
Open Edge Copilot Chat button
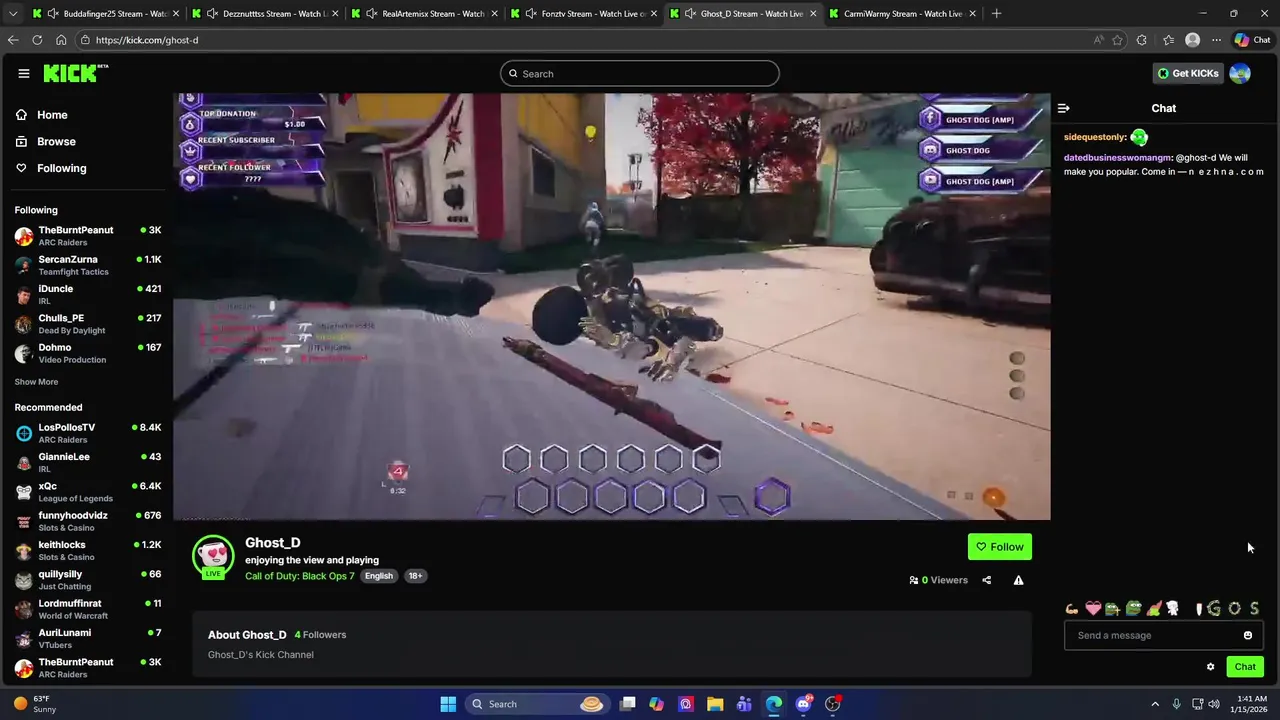tap(1252, 40)
